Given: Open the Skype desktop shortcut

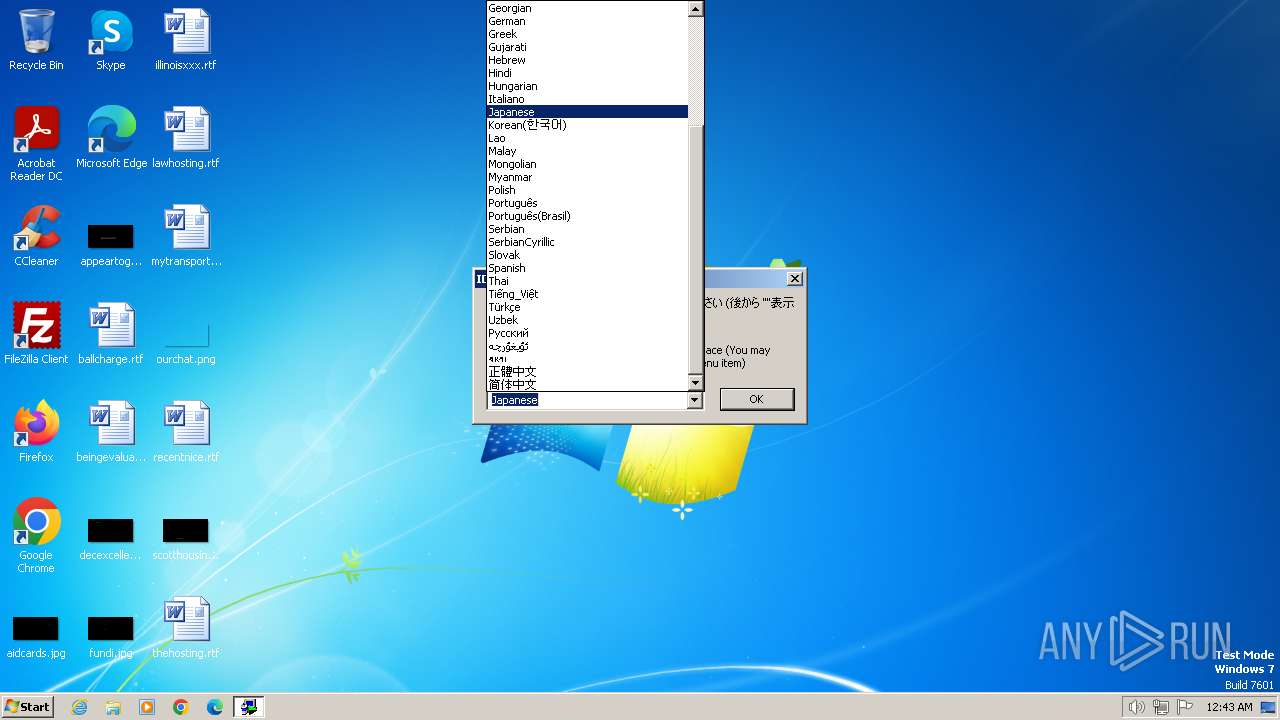Looking at the screenshot, I should [x=110, y=40].
